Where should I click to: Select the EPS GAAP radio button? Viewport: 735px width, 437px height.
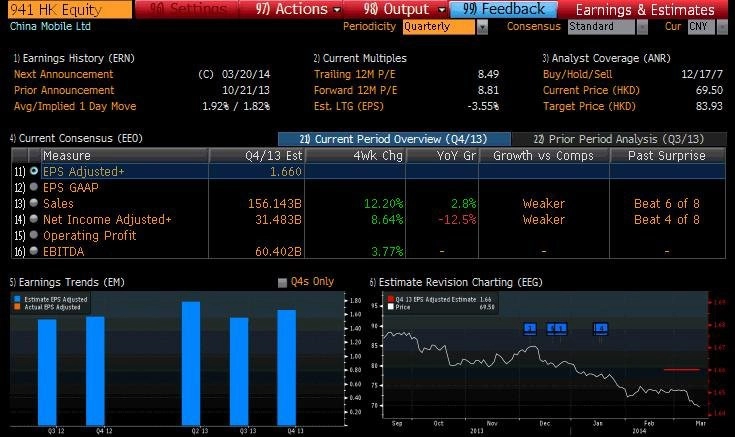tap(34, 187)
